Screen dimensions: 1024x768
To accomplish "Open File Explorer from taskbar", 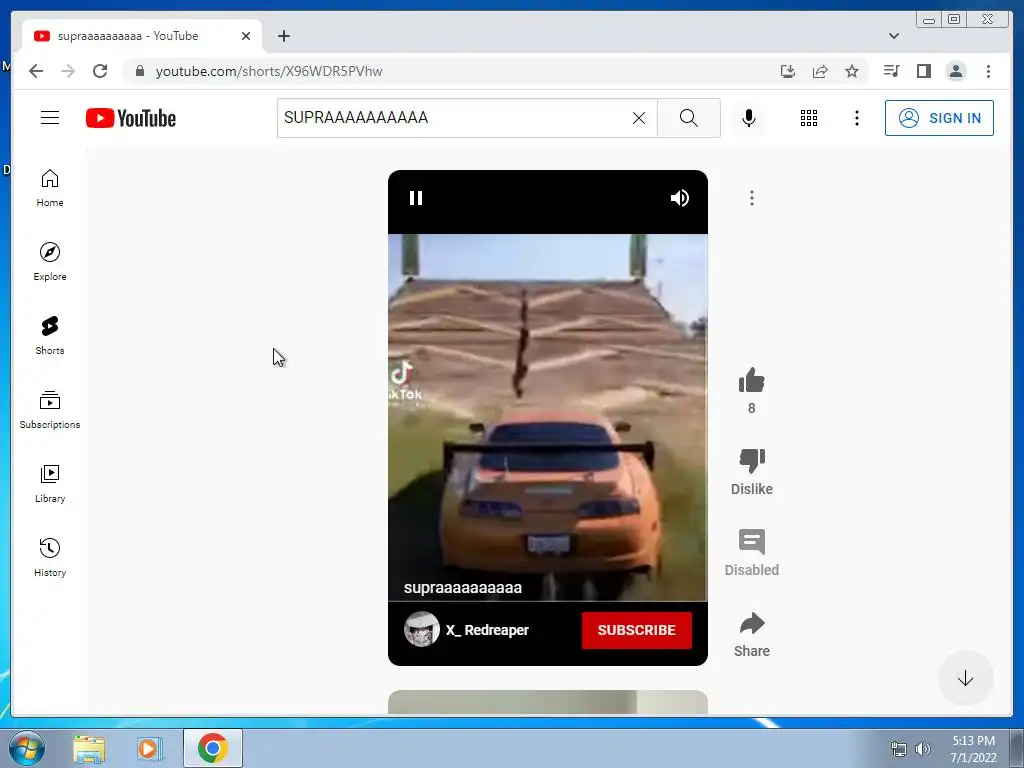I will tap(89, 748).
